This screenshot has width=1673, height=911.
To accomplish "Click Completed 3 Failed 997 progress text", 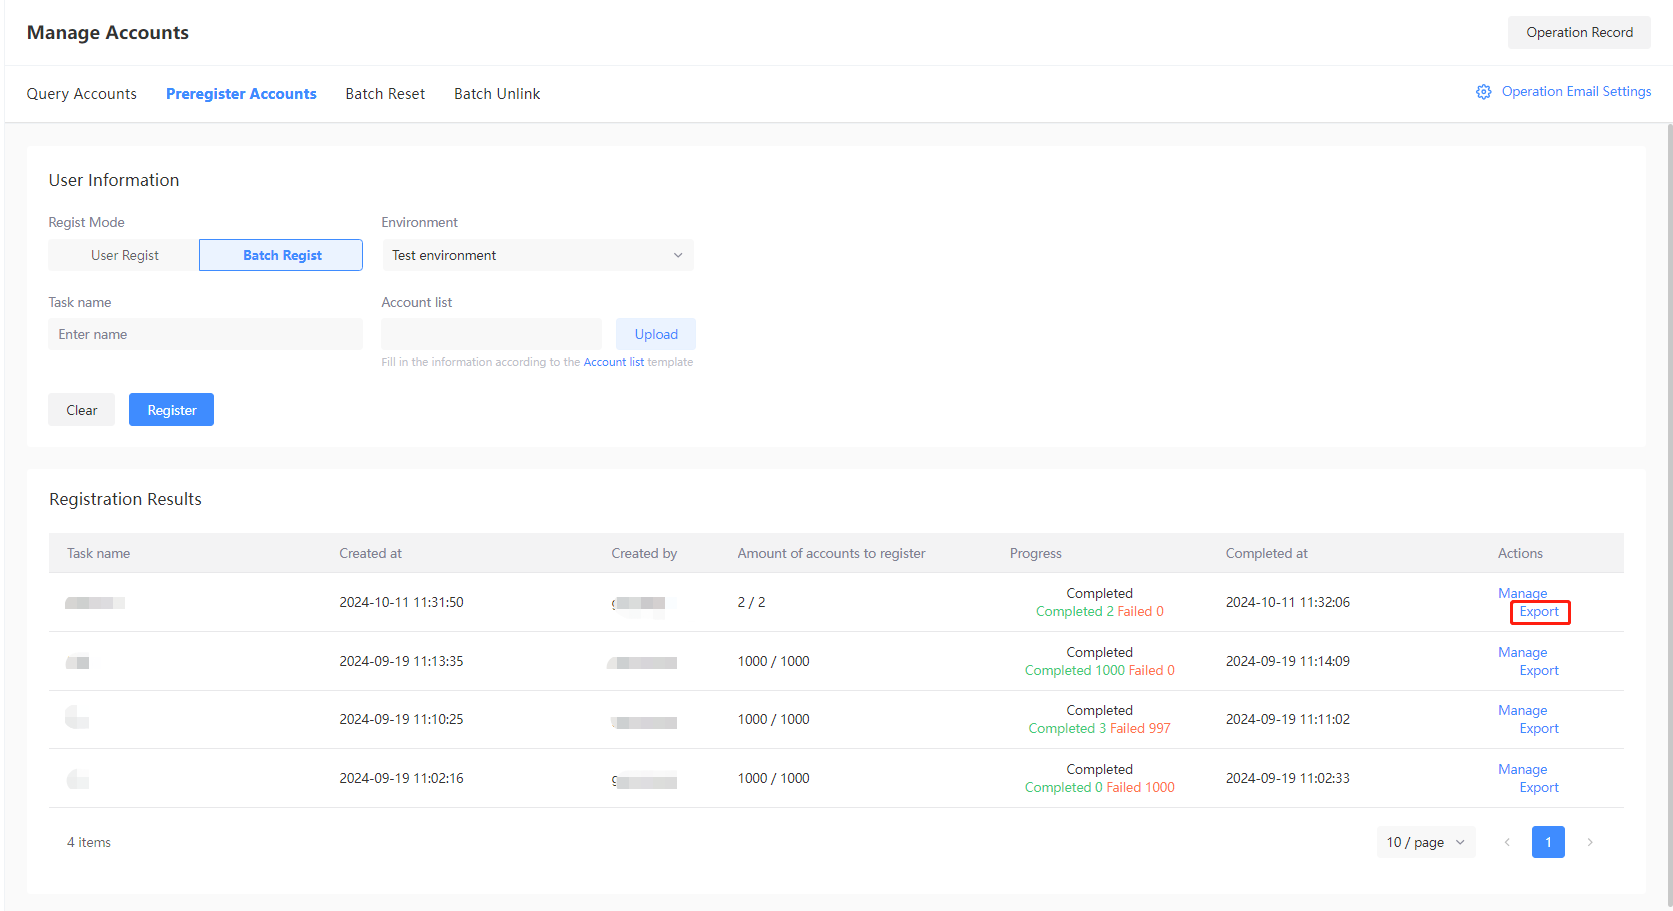I will pos(1099,728).
